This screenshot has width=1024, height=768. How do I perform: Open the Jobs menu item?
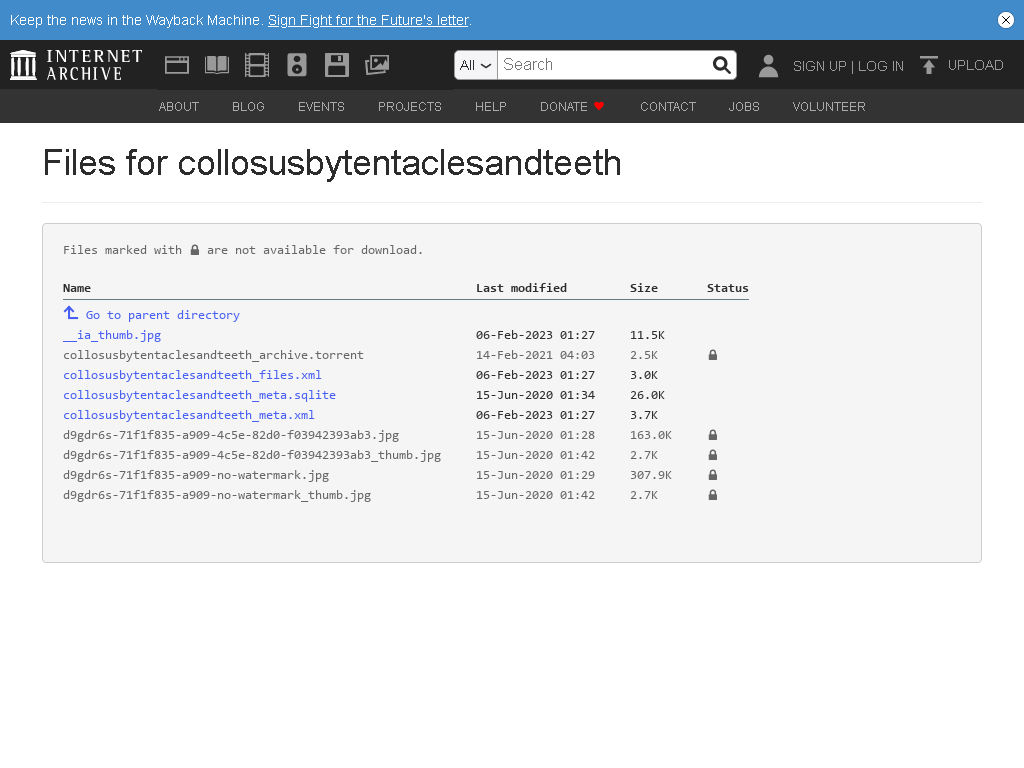click(744, 106)
